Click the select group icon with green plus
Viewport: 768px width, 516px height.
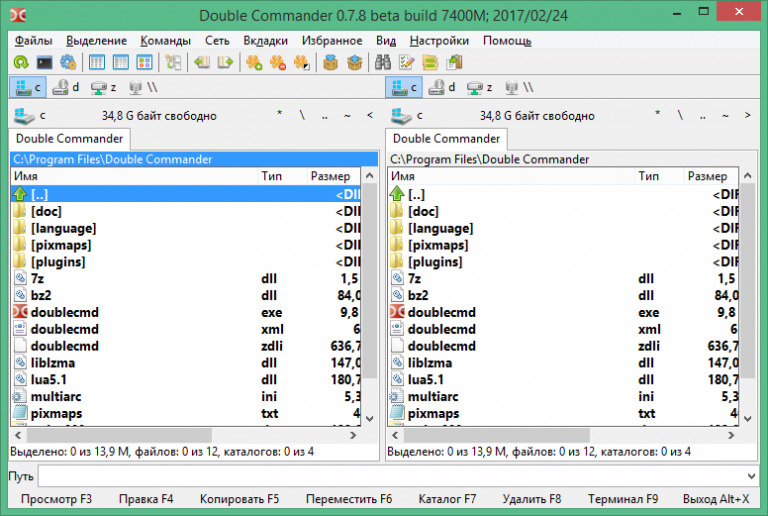tap(254, 63)
